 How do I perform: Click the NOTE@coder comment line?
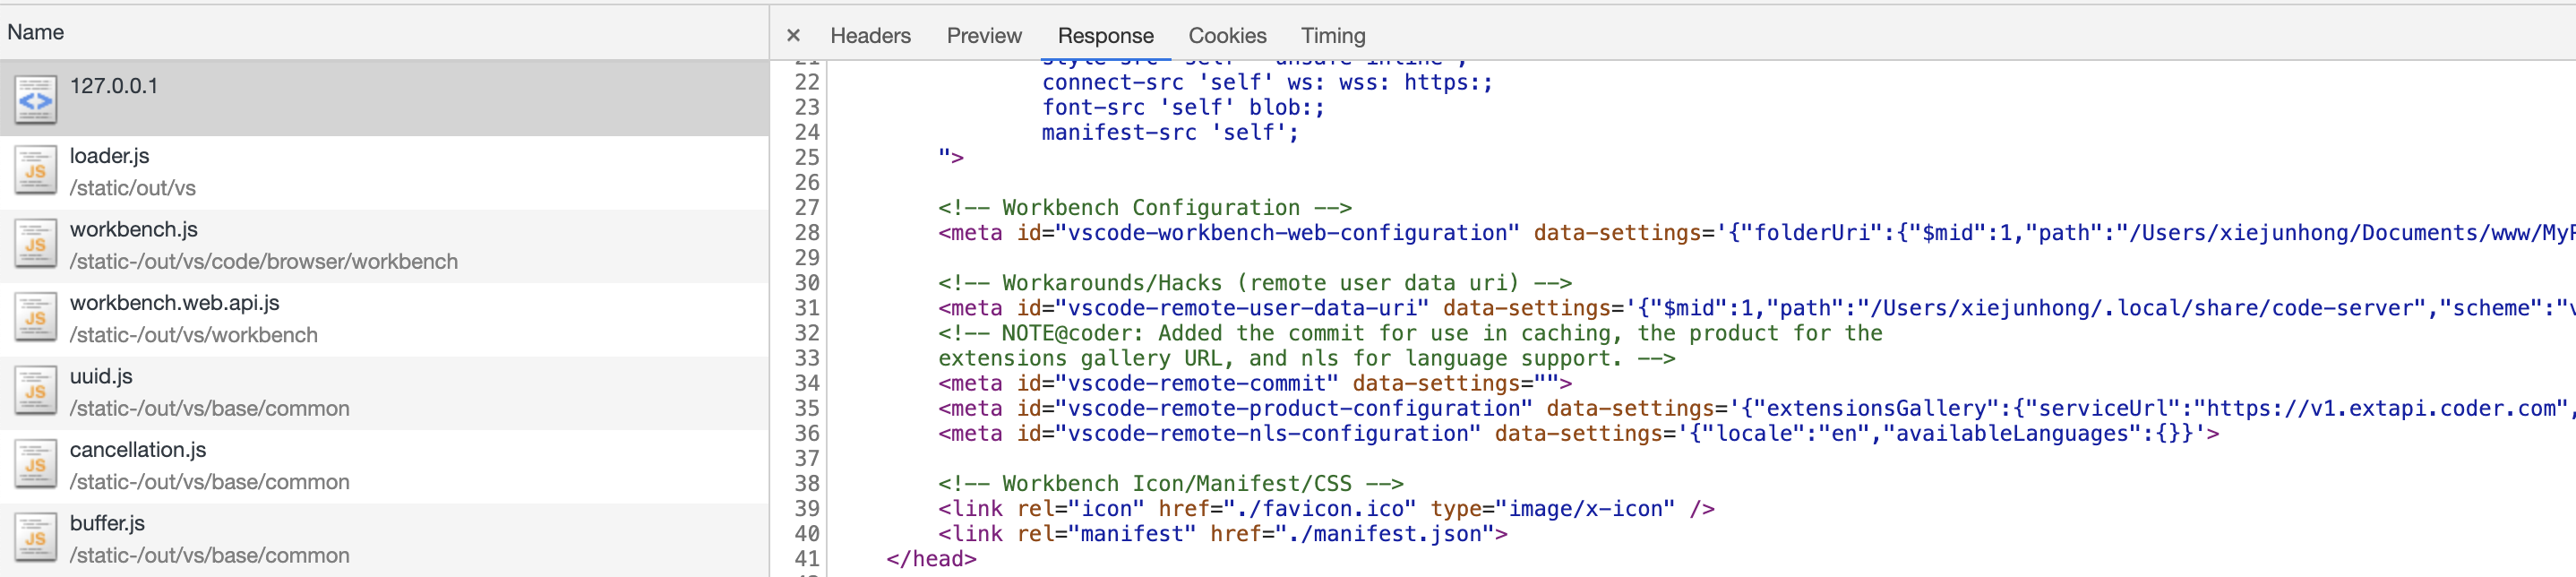pos(1410,333)
